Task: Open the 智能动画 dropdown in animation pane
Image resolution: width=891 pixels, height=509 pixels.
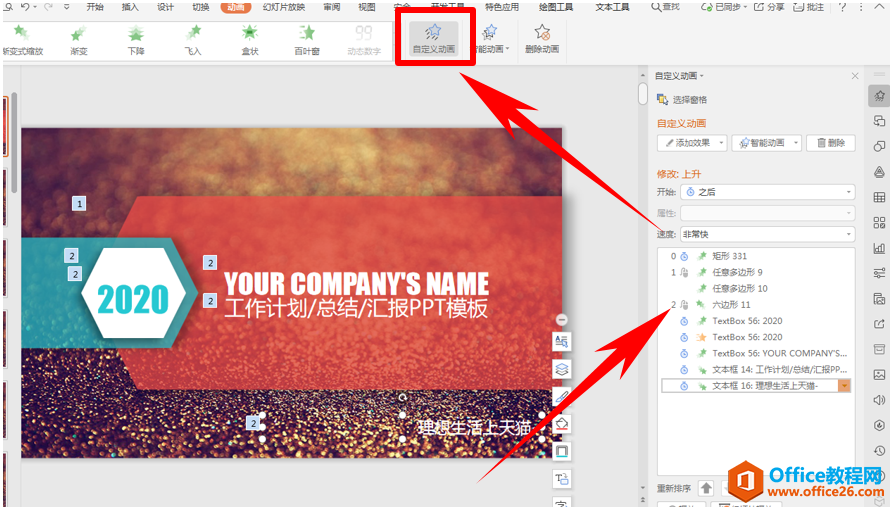Action: pyautogui.click(x=767, y=143)
